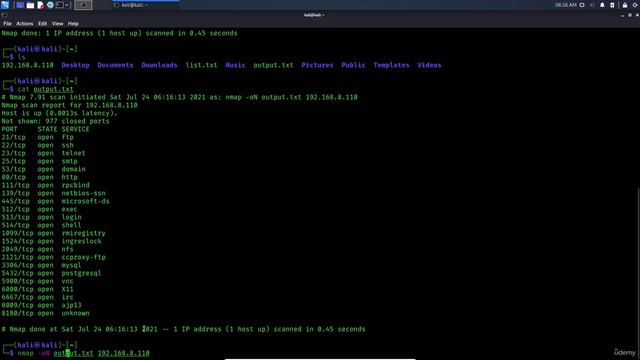640x360 pixels.
Task: Click the Desktop directory name
Action: pyautogui.click(x=76, y=65)
